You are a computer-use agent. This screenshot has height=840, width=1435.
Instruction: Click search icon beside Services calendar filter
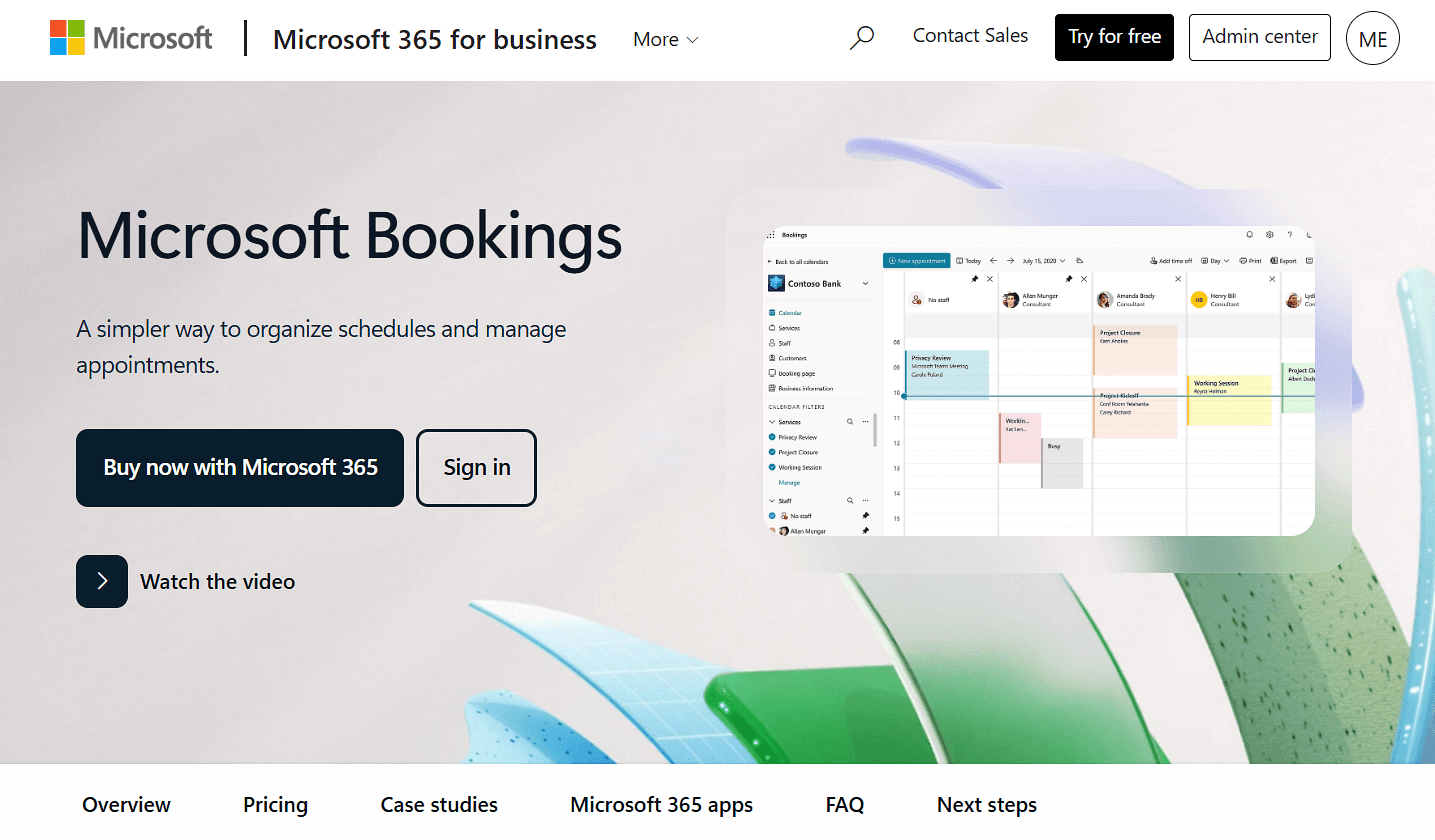(x=850, y=422)
